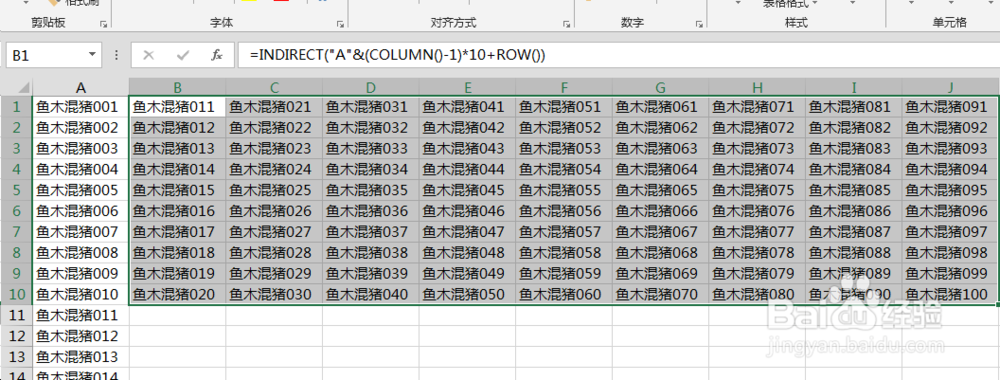This screenshot has height=380, width=1000.
Task: Open the 字体 group dialog launcher
Action: click(340, 24)
